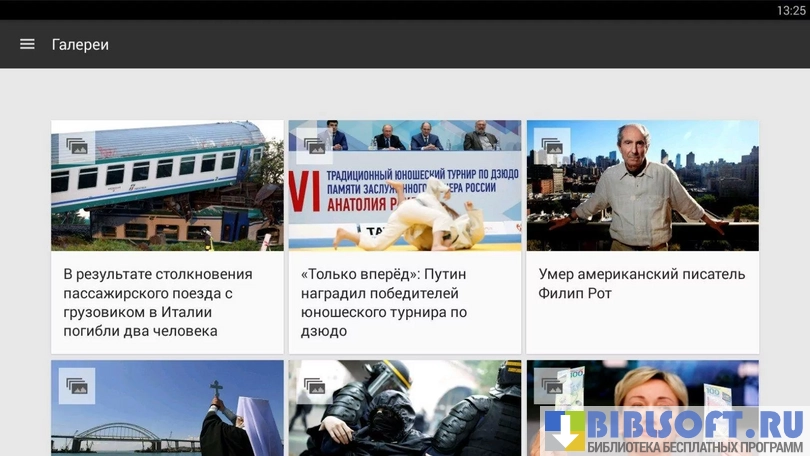Image resolution: width=810 pixels, height=456 pixels.
Task: Click gallery icon on priest with cross photo
Action: [77, 386]
